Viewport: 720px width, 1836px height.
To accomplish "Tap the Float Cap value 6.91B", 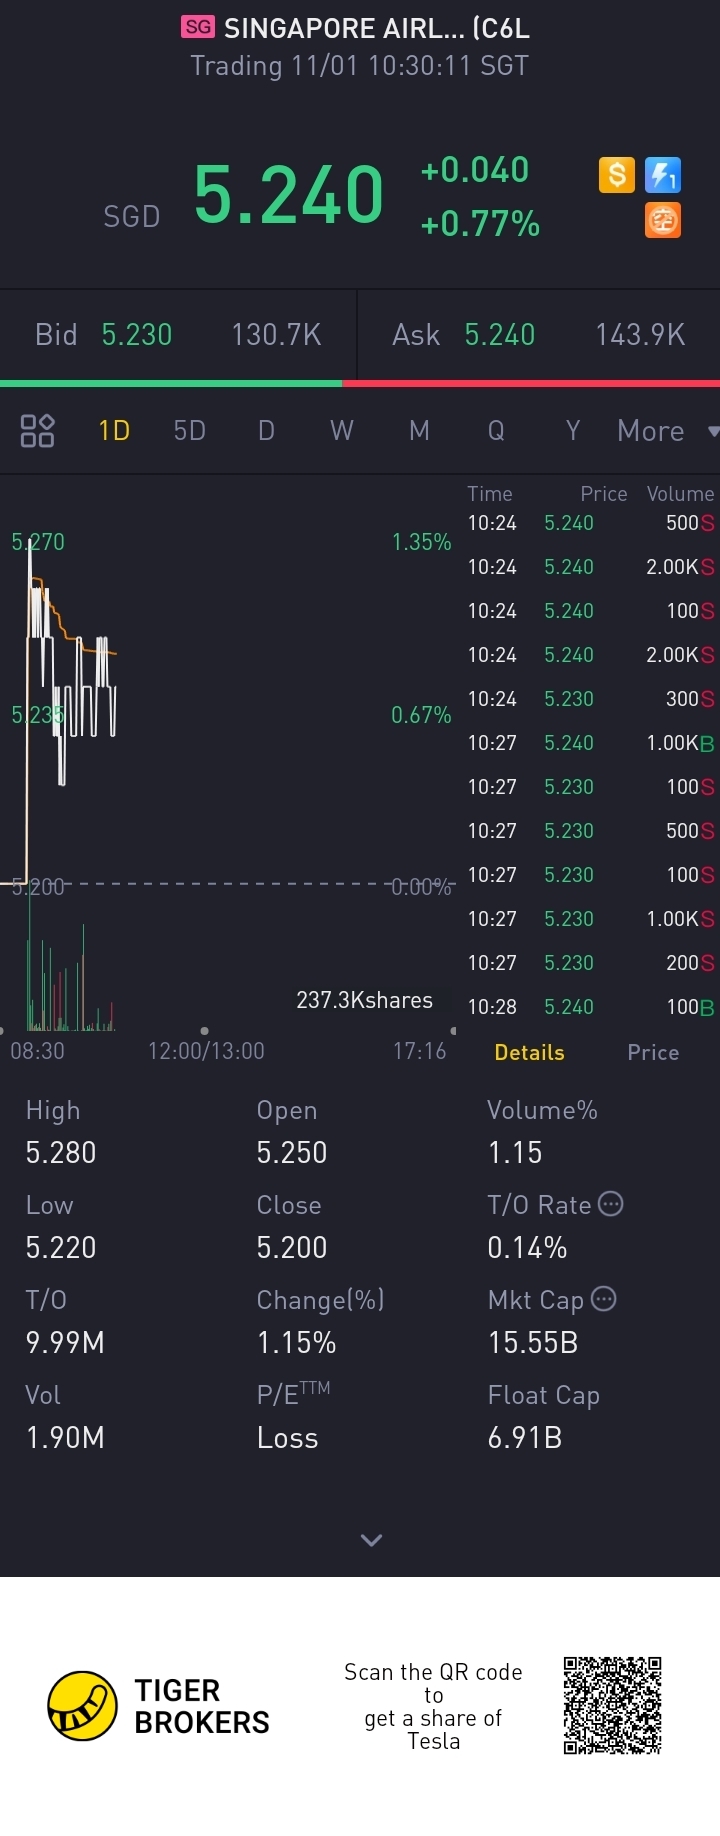I will 525,1438.
